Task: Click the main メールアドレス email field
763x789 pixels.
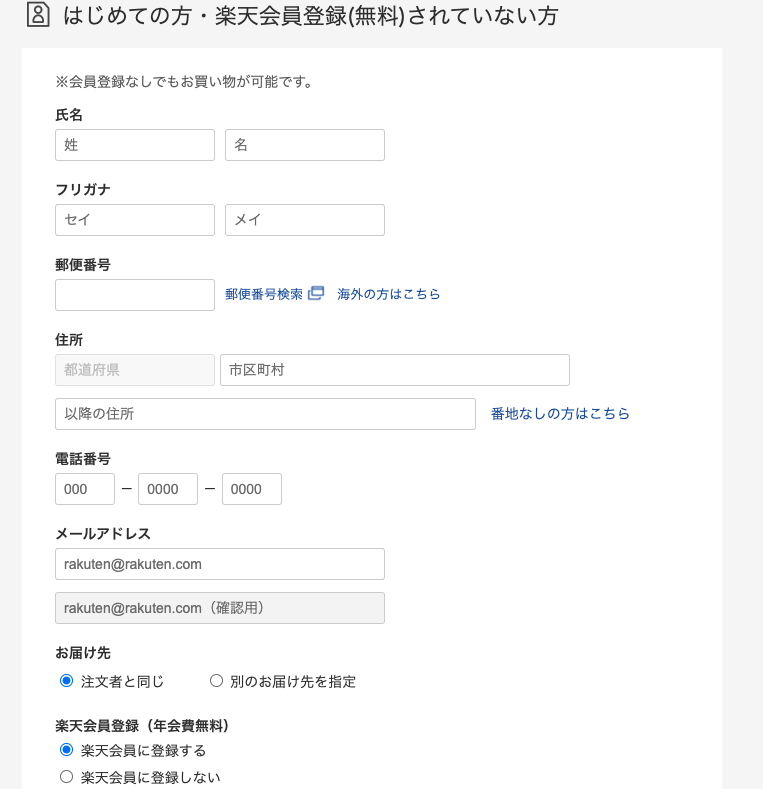Action: point(220,564)
